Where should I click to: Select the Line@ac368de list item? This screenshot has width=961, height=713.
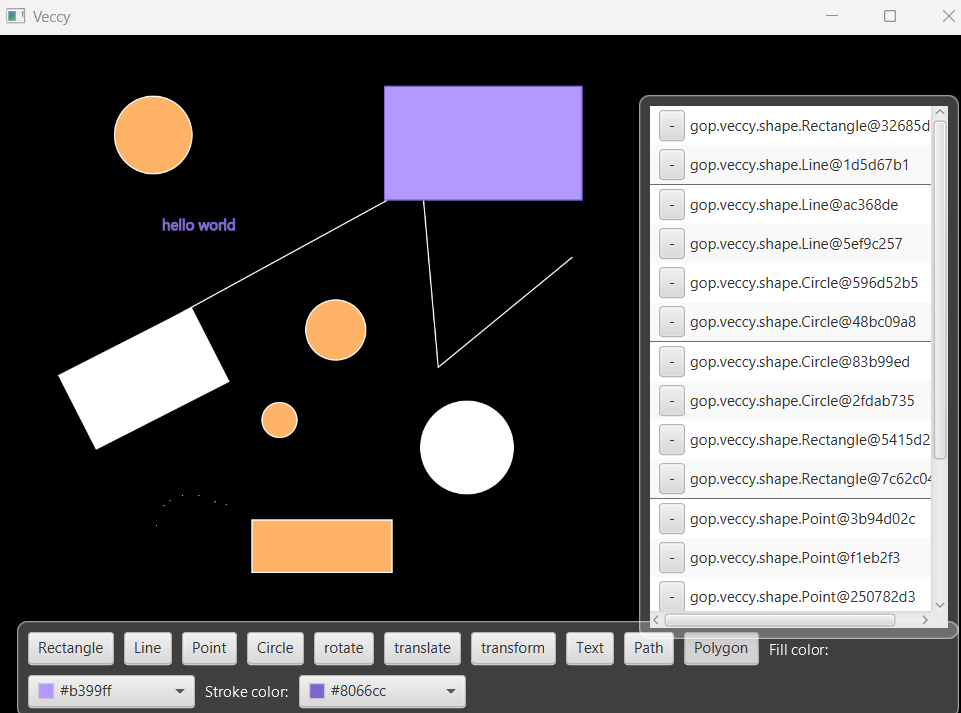click(794, 205)
